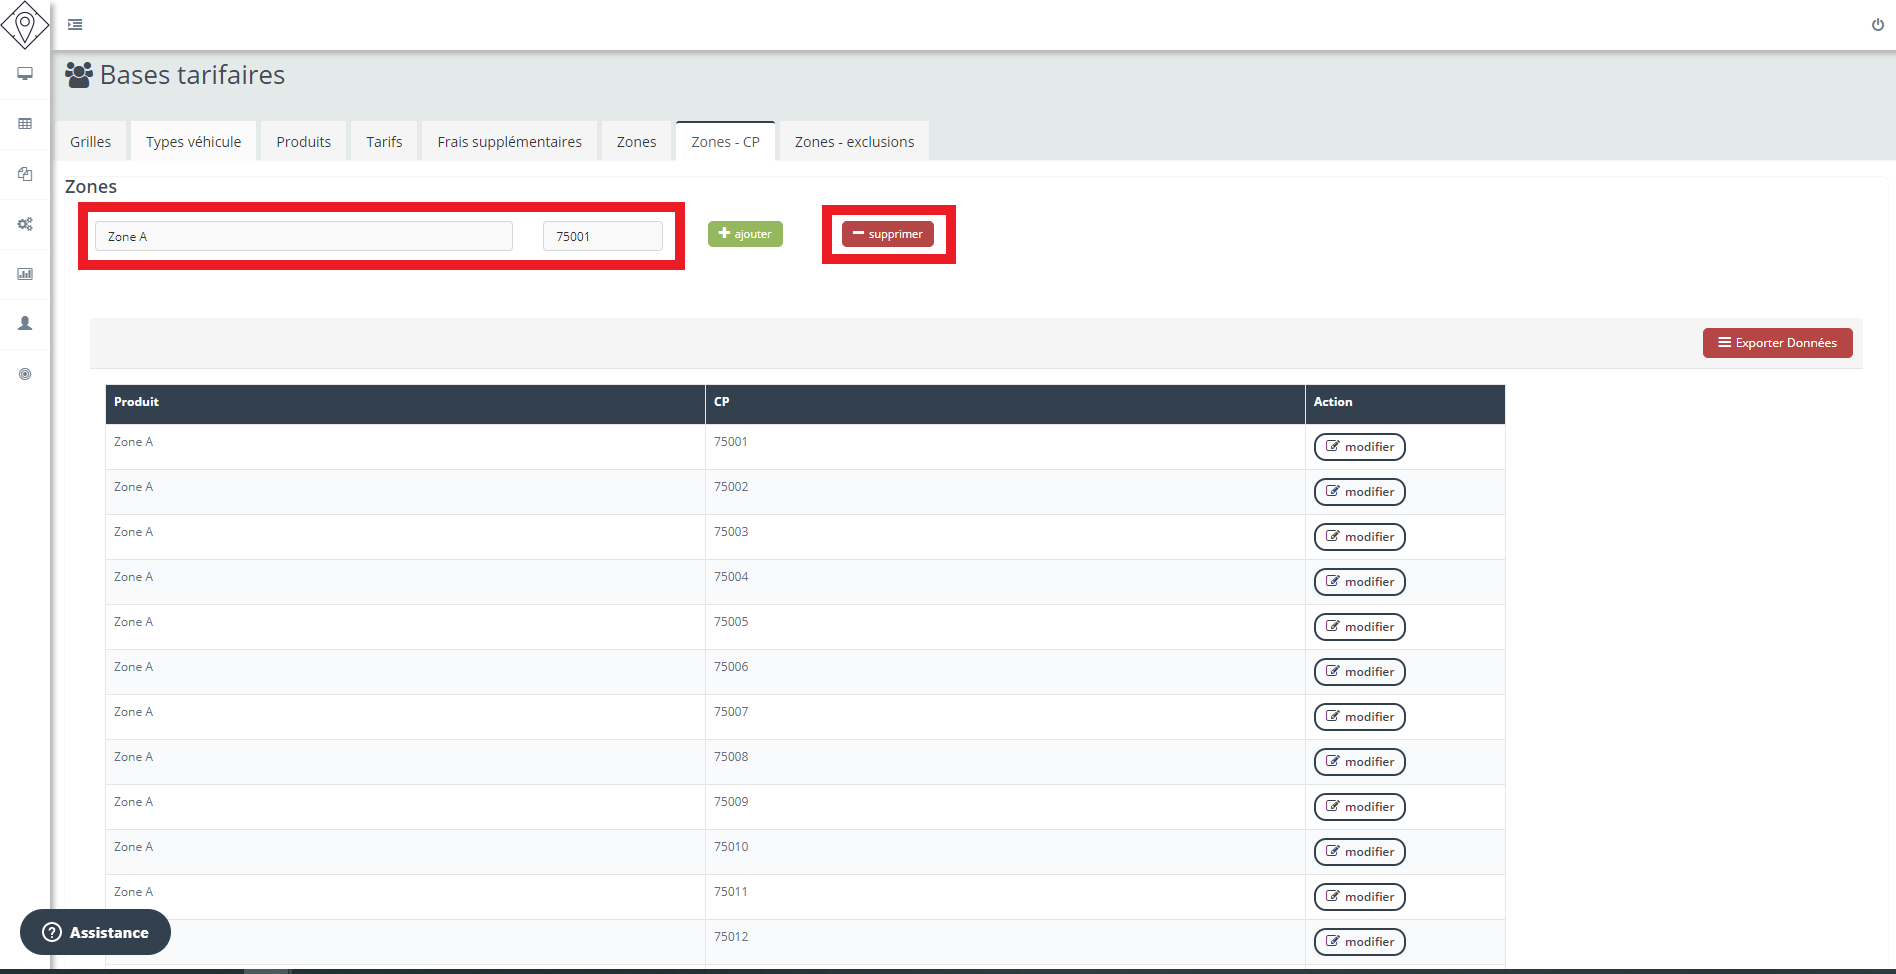1896x974 pixels.
Task: Open the Assistance help widget
Action: click(95, 932)
